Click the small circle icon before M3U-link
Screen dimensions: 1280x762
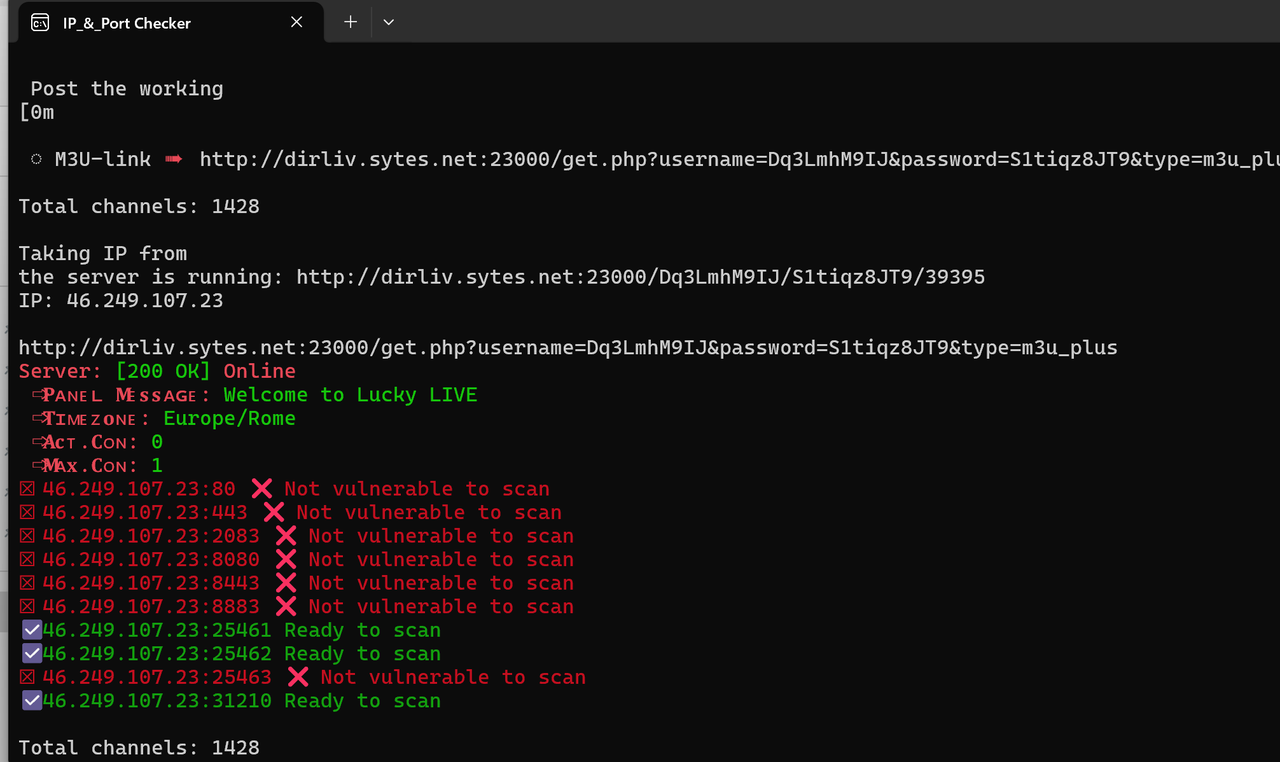point(37,159)
